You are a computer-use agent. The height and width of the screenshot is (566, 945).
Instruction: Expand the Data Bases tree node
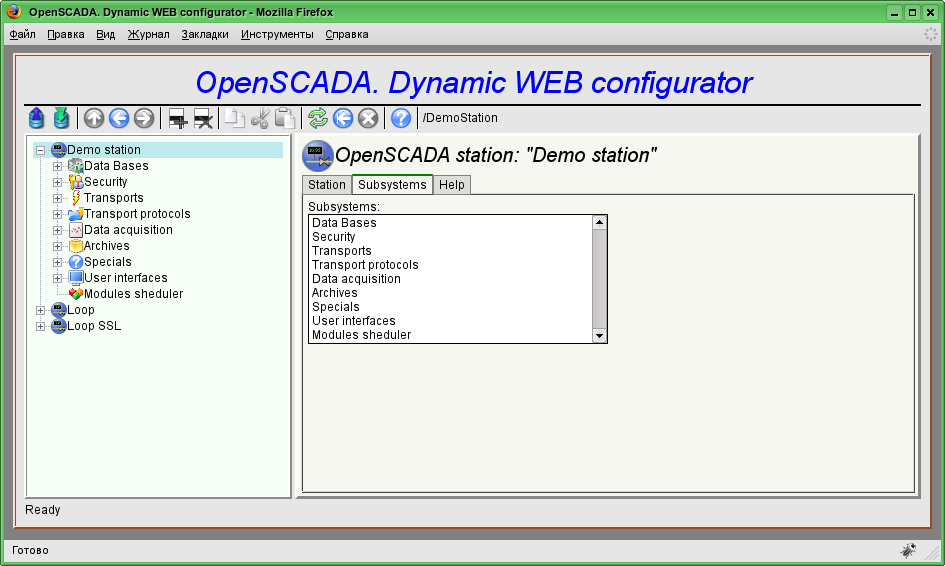57,166
